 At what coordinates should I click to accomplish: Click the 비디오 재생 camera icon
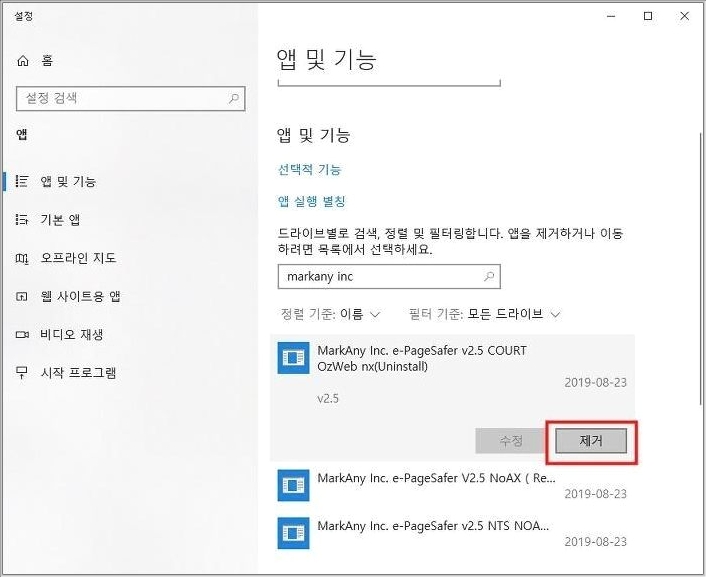pos(22,335)
